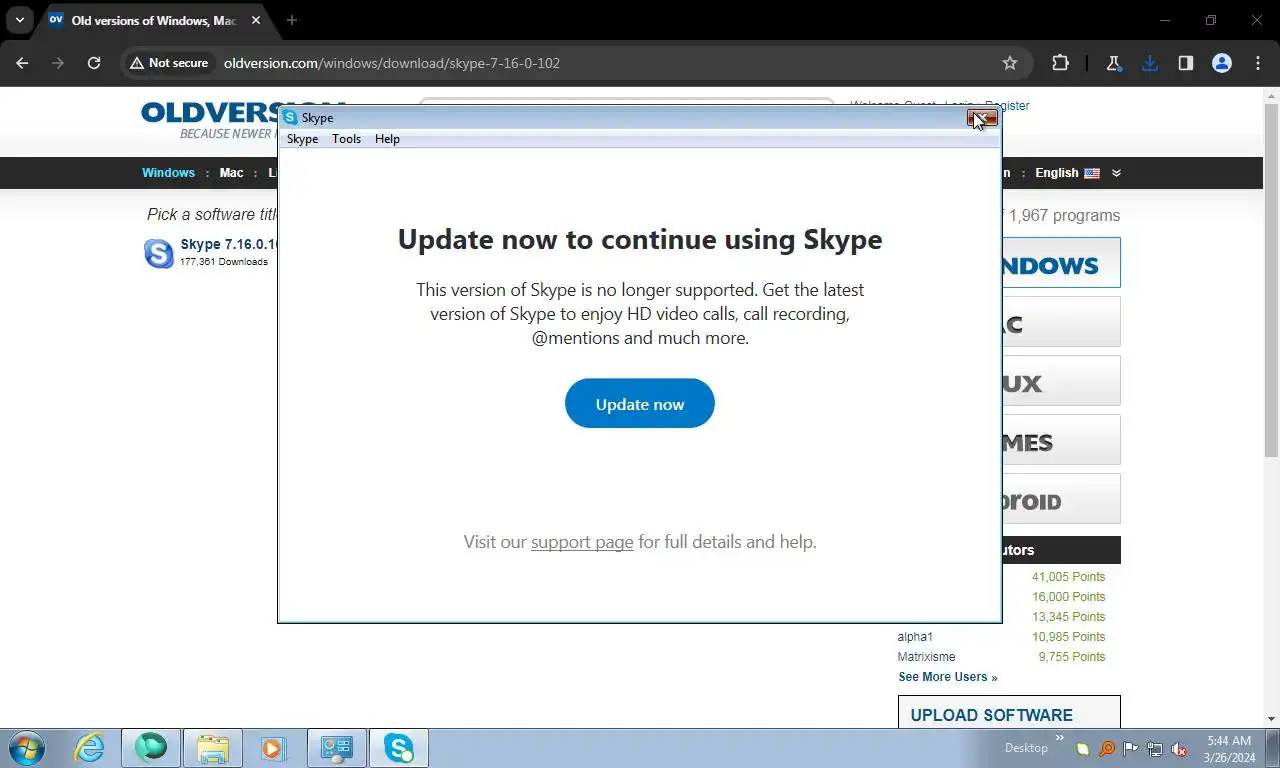Open the clock showing 5:44 AM
Screen dimensions: 1280x768
(x=1229, y=749)
